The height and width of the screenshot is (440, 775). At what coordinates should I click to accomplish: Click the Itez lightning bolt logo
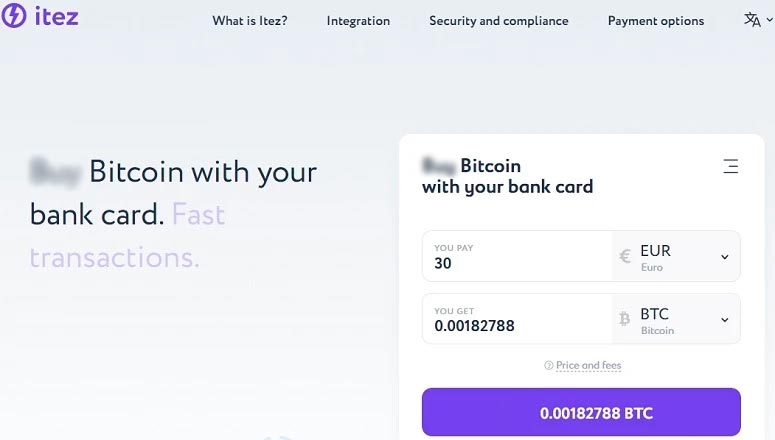[x=14, y=16]
